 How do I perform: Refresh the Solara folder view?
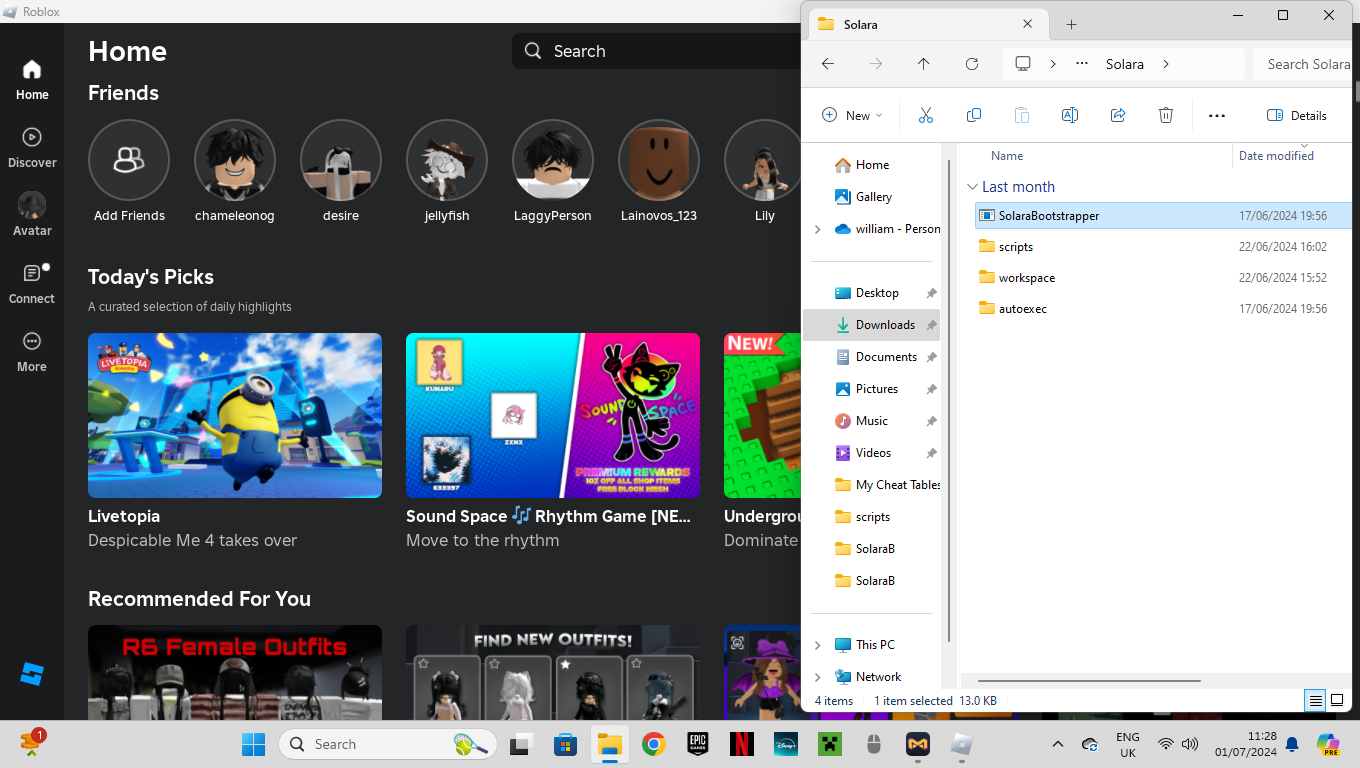pyautogui.click(x=972, y=64)
